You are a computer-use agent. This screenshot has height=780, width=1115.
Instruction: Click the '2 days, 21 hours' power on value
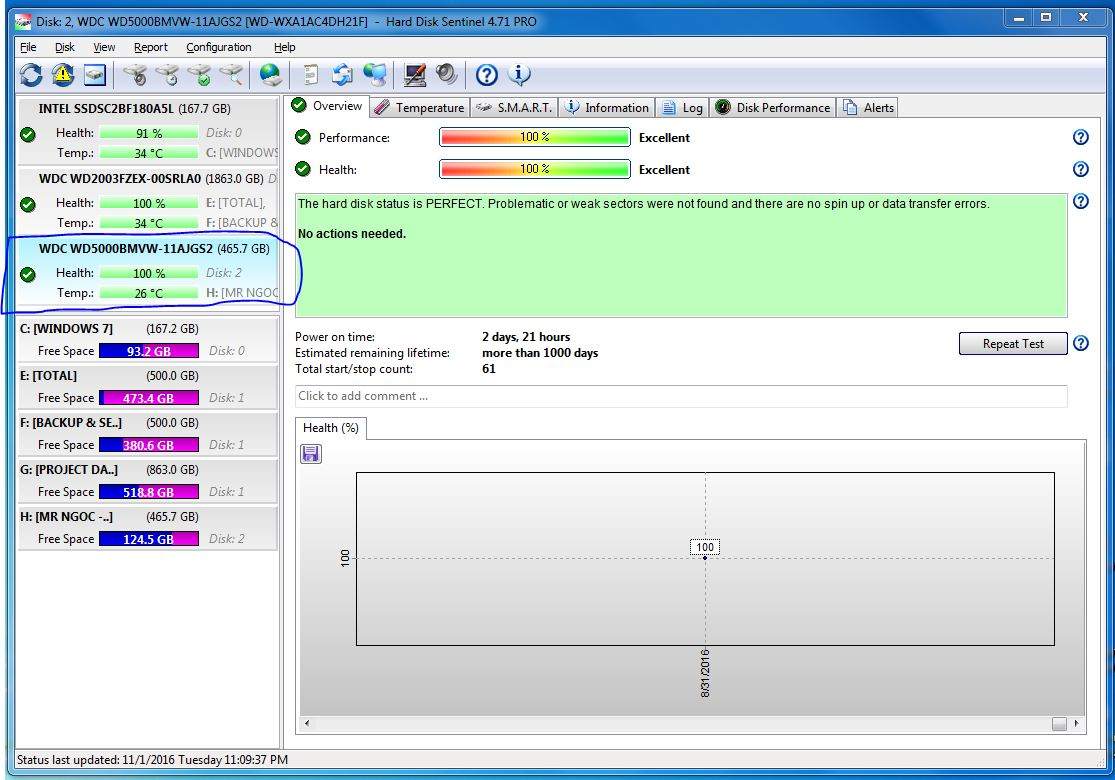pyautogui.click(x=526, y=337)
